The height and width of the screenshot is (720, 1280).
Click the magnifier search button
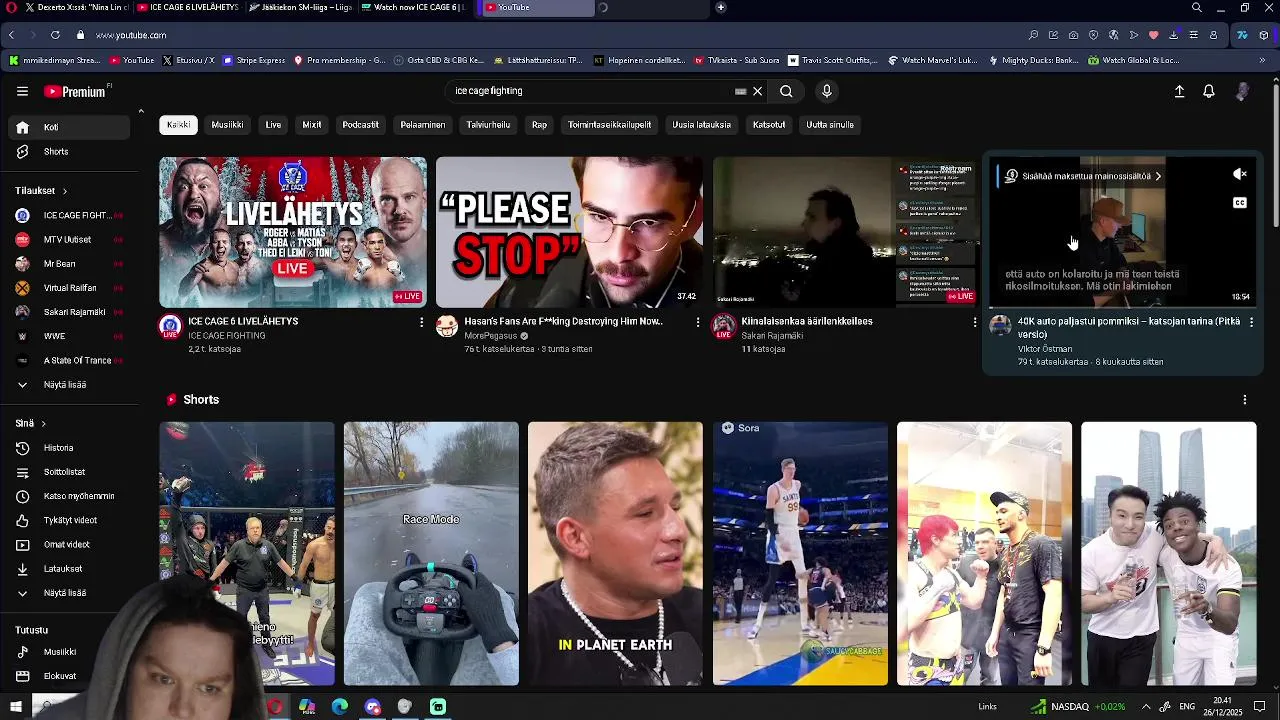786,91
